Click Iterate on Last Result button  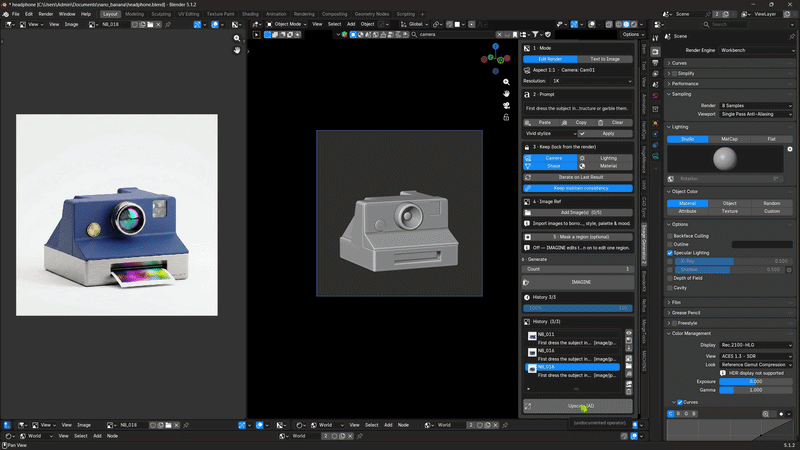click(578, 177)
